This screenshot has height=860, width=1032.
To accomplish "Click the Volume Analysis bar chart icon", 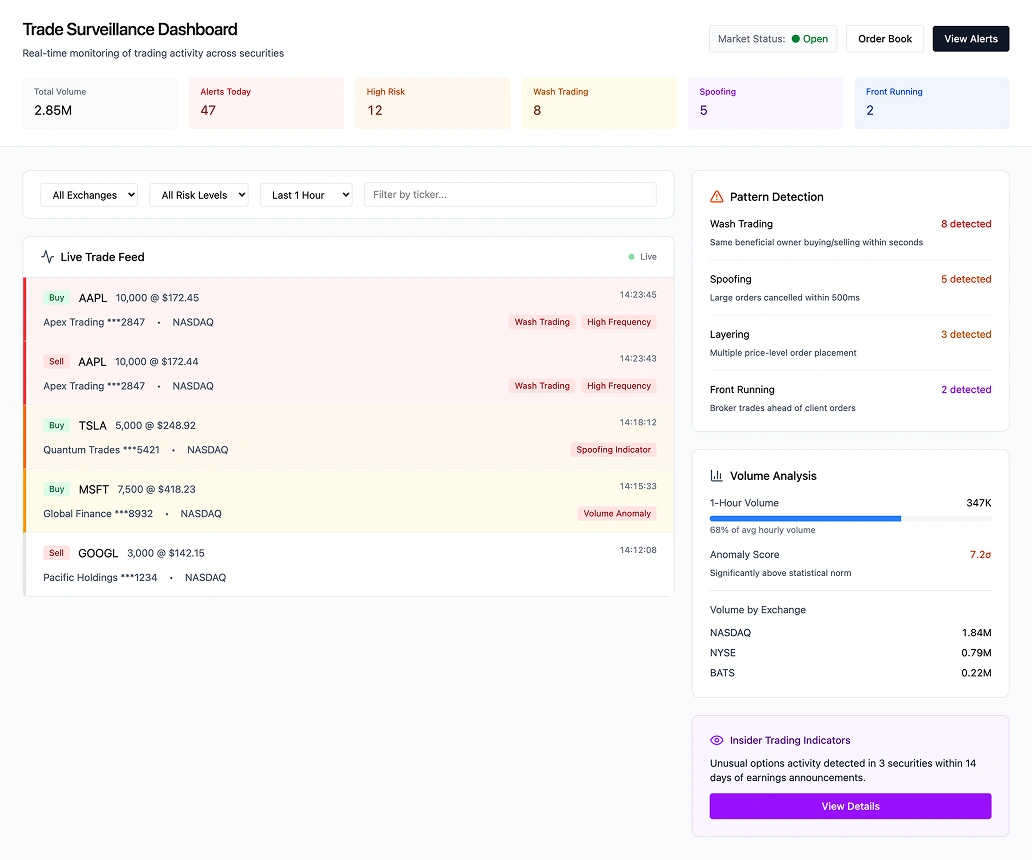I will point(715,476).
